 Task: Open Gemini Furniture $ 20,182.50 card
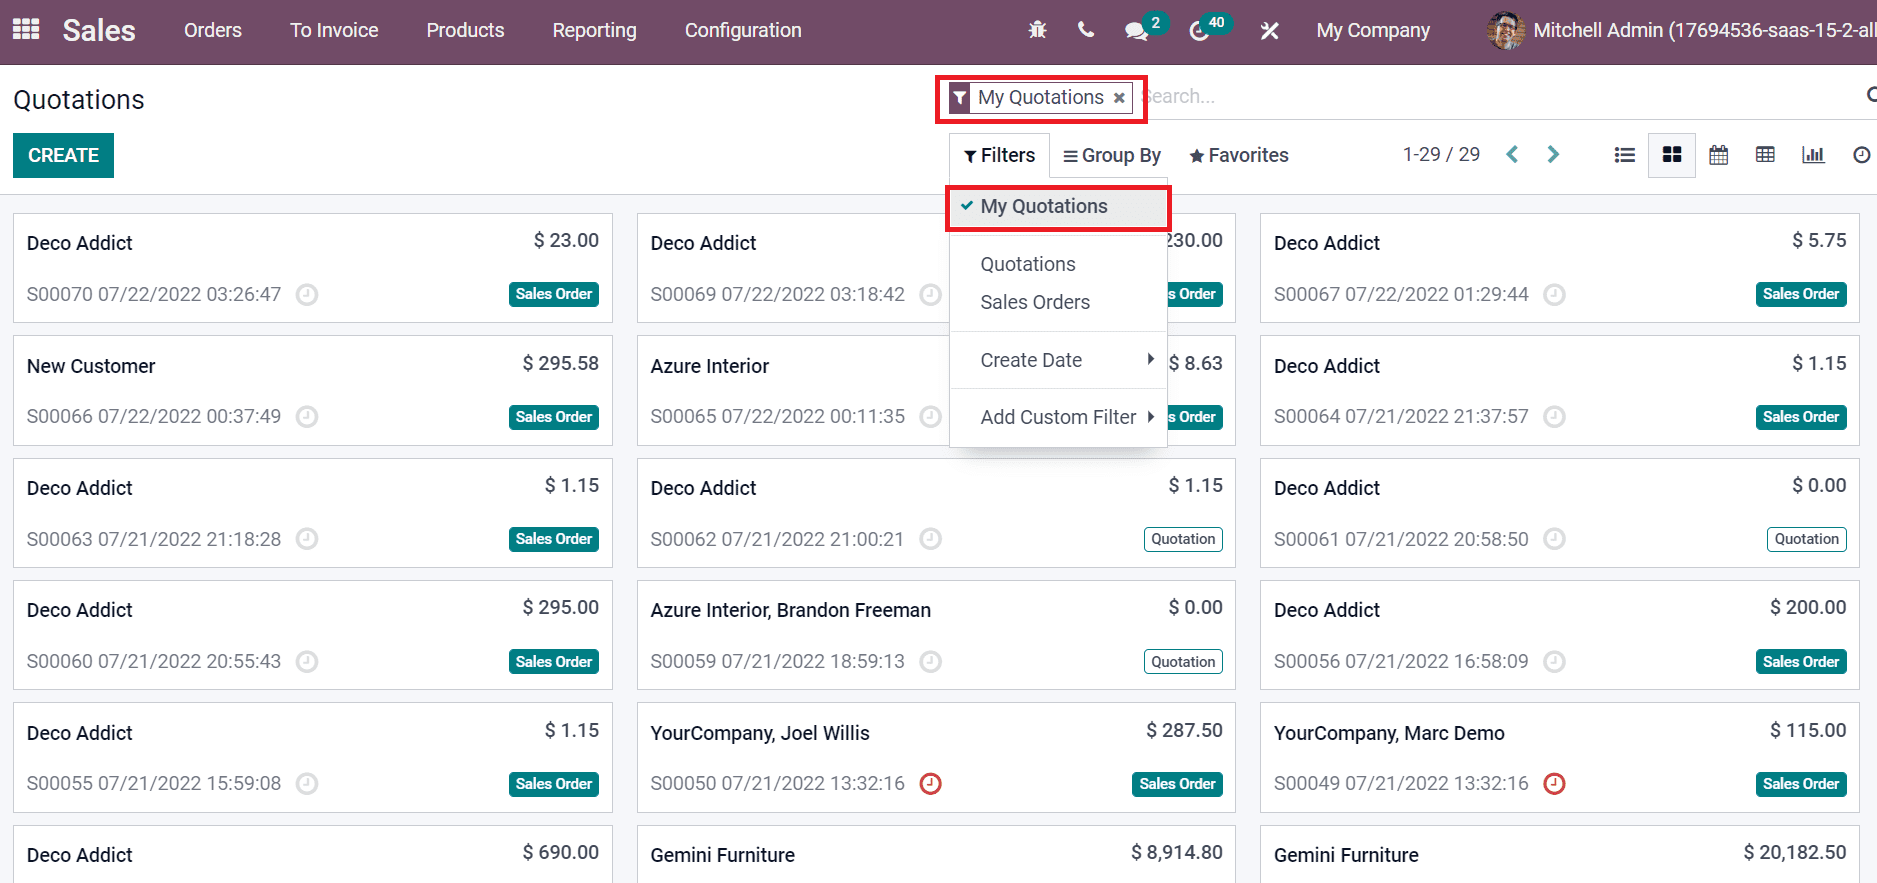(1559, 854)
